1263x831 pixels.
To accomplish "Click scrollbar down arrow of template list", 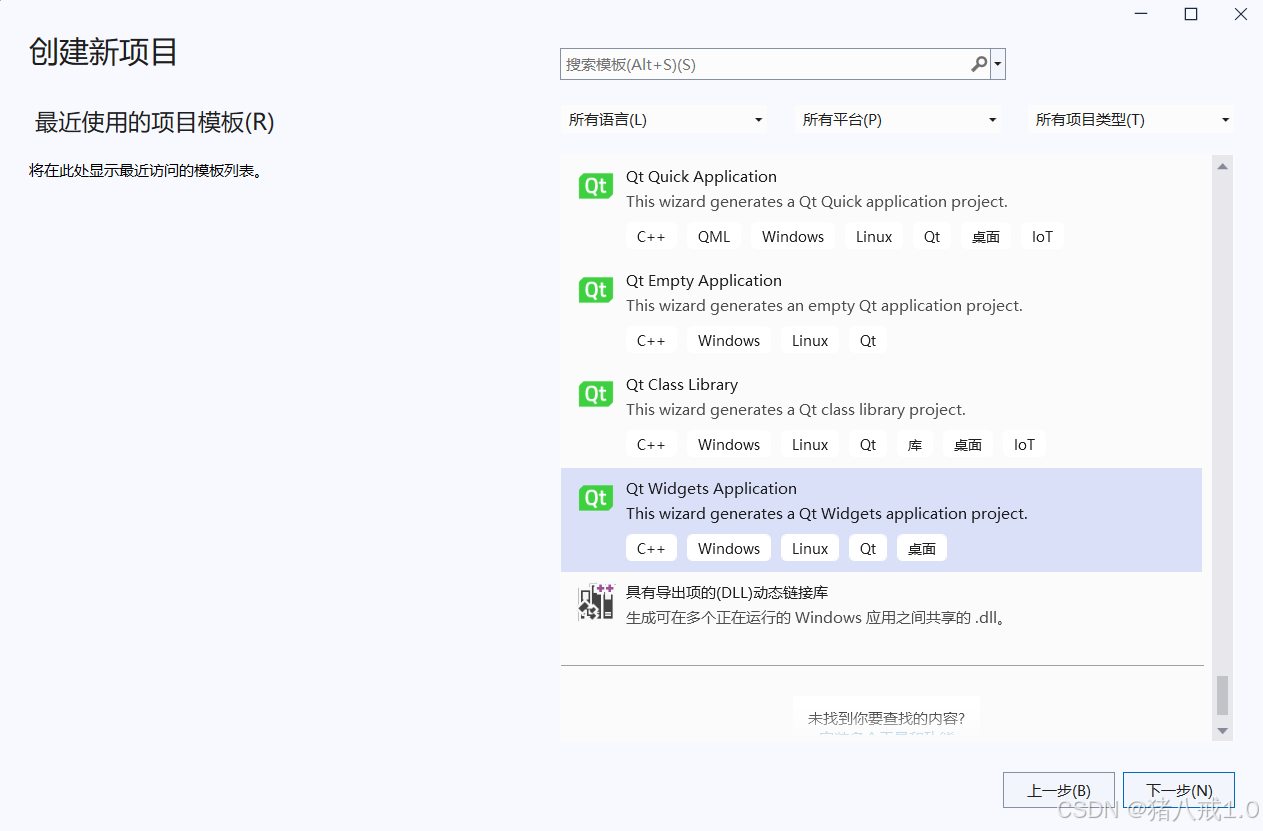I will (1222, 731).
